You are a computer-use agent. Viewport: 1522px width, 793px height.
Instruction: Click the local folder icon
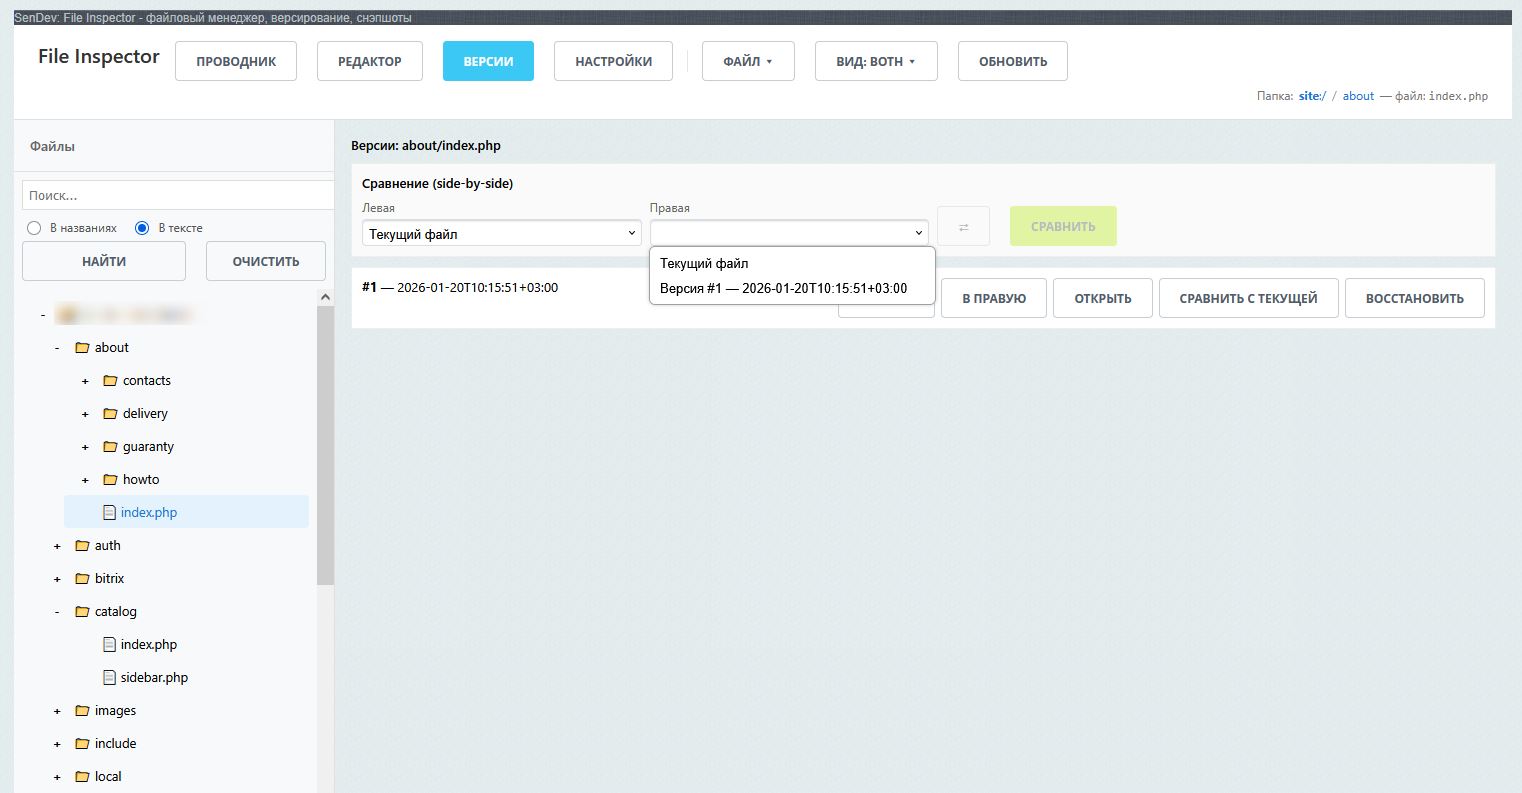[83, 776]
